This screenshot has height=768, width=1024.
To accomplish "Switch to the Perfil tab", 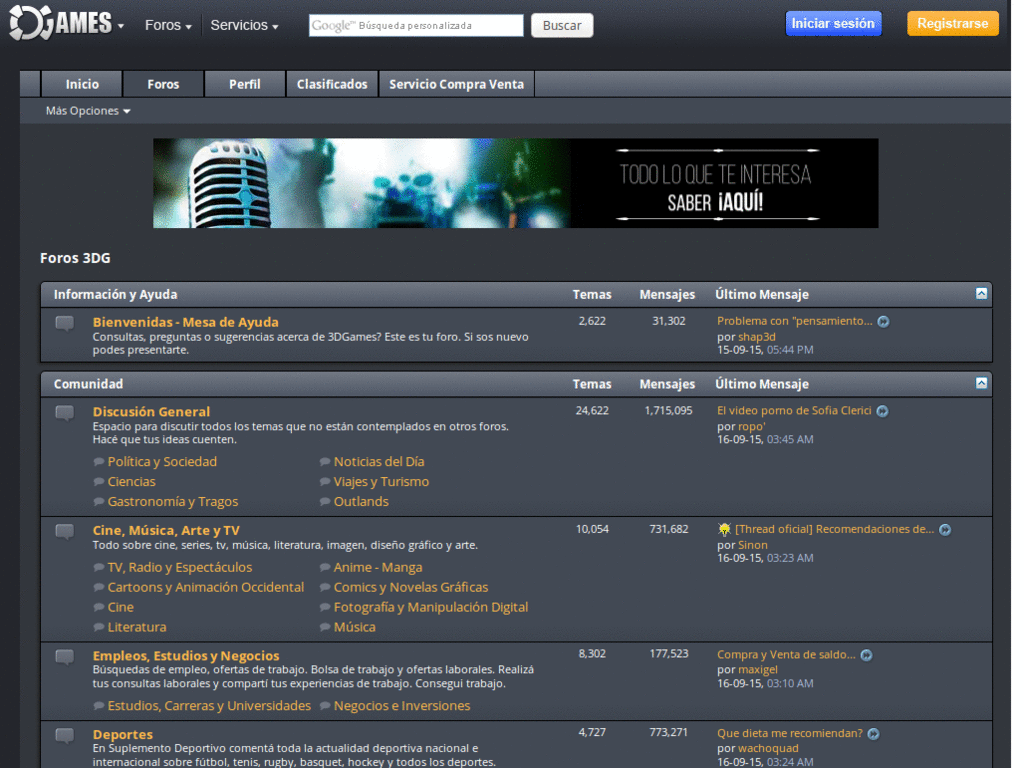I will (x=244, y=84).
